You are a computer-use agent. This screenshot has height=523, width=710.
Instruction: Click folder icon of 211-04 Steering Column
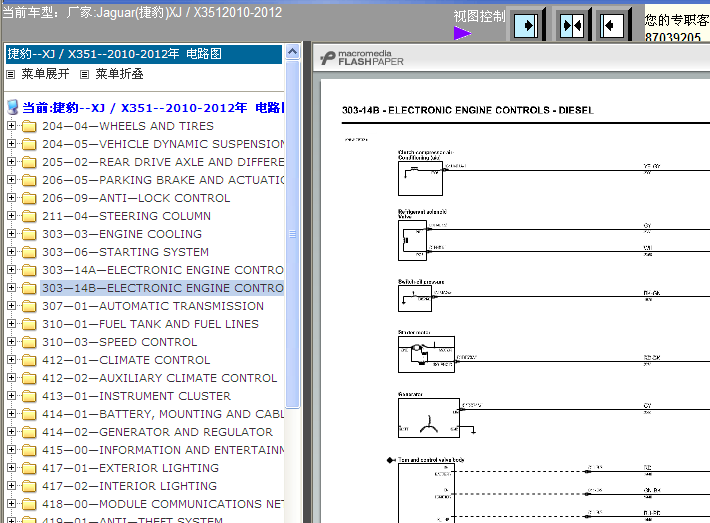click(x=29, y=216)
